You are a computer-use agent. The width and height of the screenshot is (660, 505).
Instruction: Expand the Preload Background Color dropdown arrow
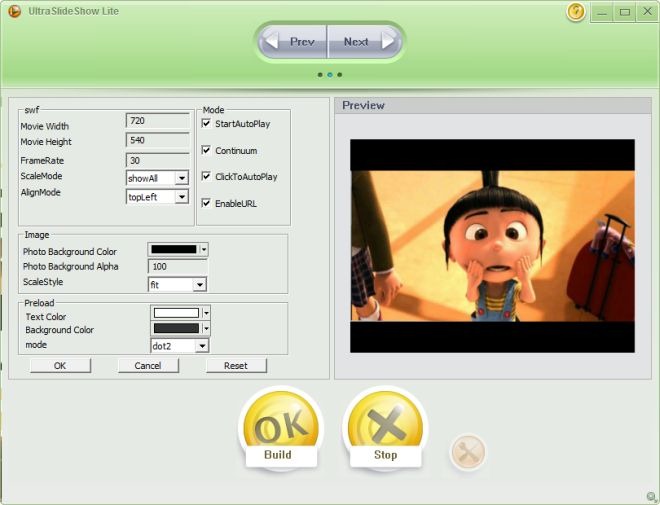point(206,328)
